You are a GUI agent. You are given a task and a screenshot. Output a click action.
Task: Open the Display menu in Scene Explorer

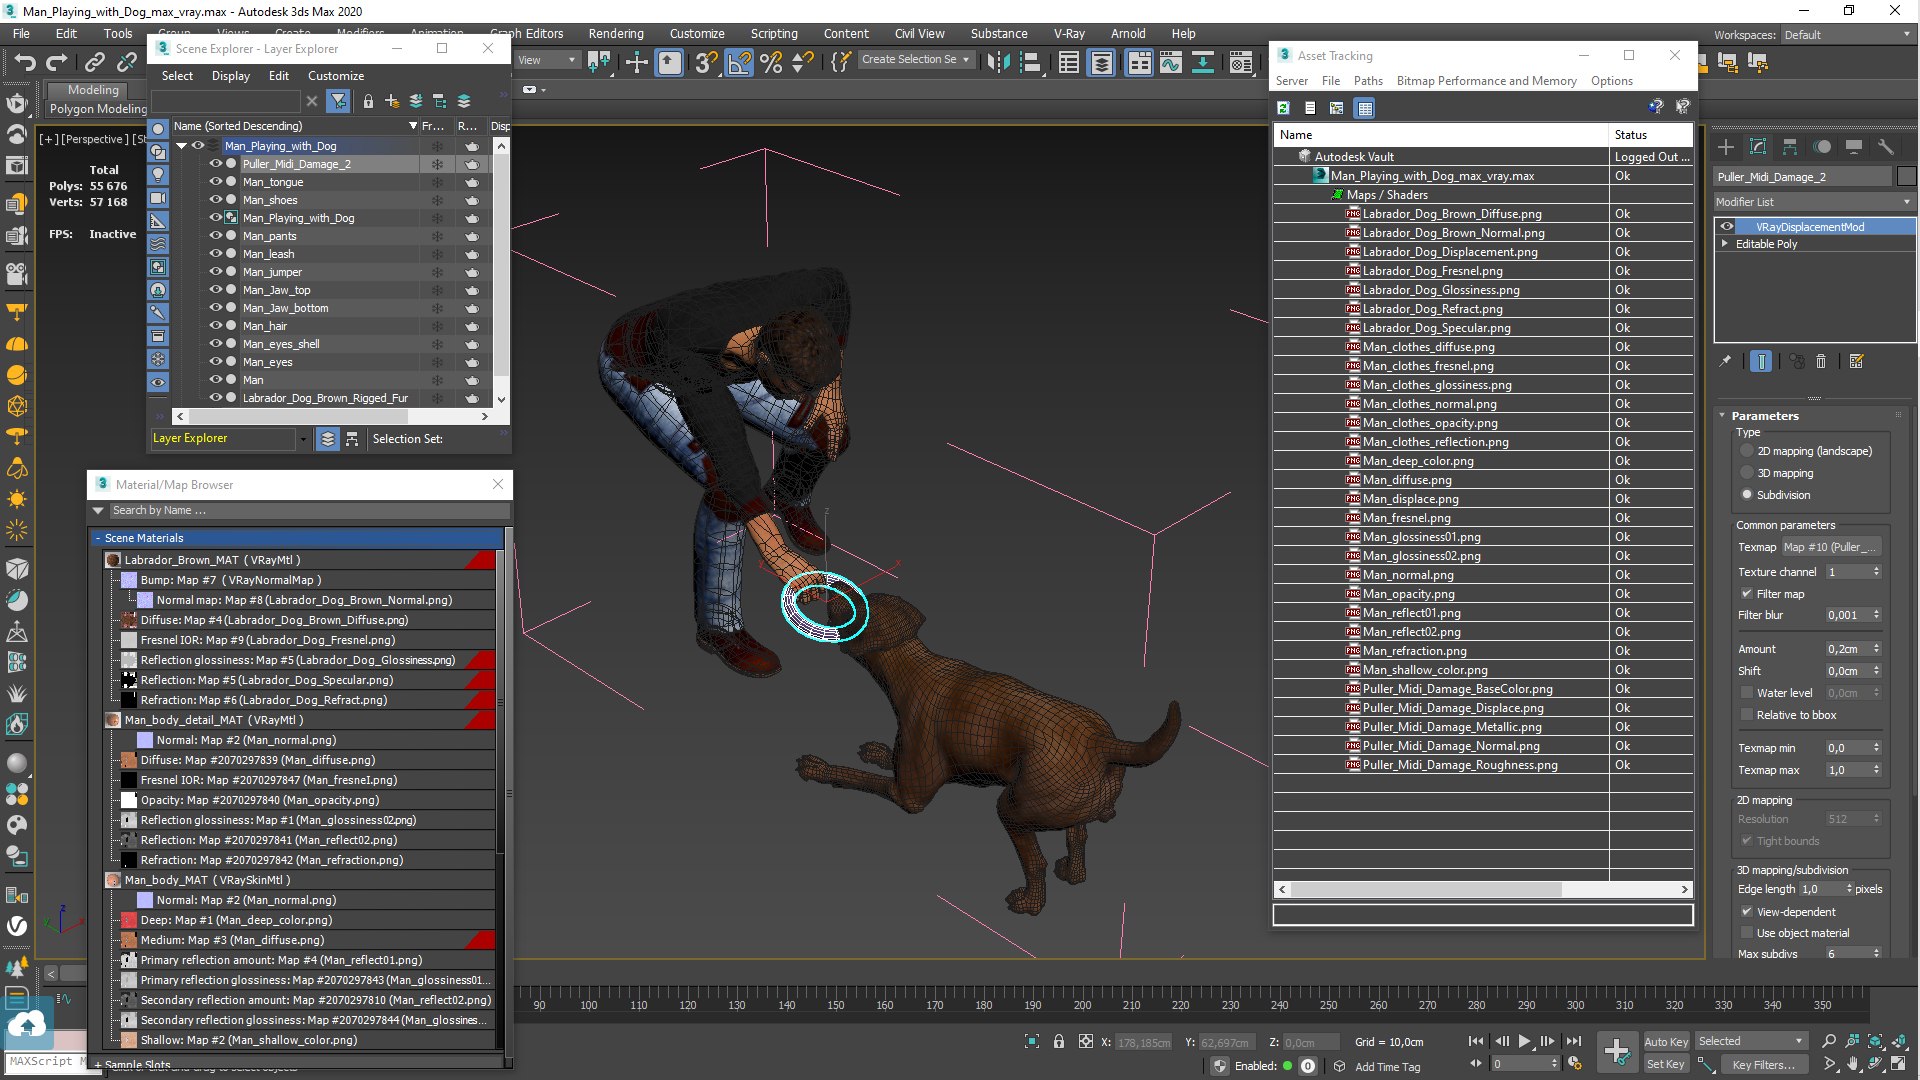[x=231, y=76]
